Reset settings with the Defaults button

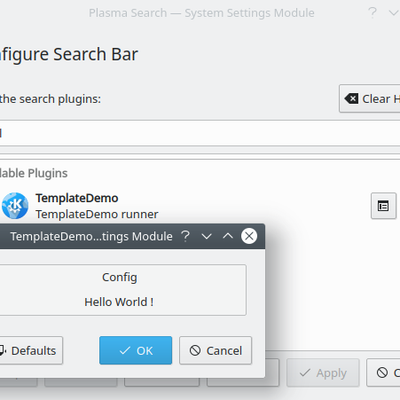31,350
